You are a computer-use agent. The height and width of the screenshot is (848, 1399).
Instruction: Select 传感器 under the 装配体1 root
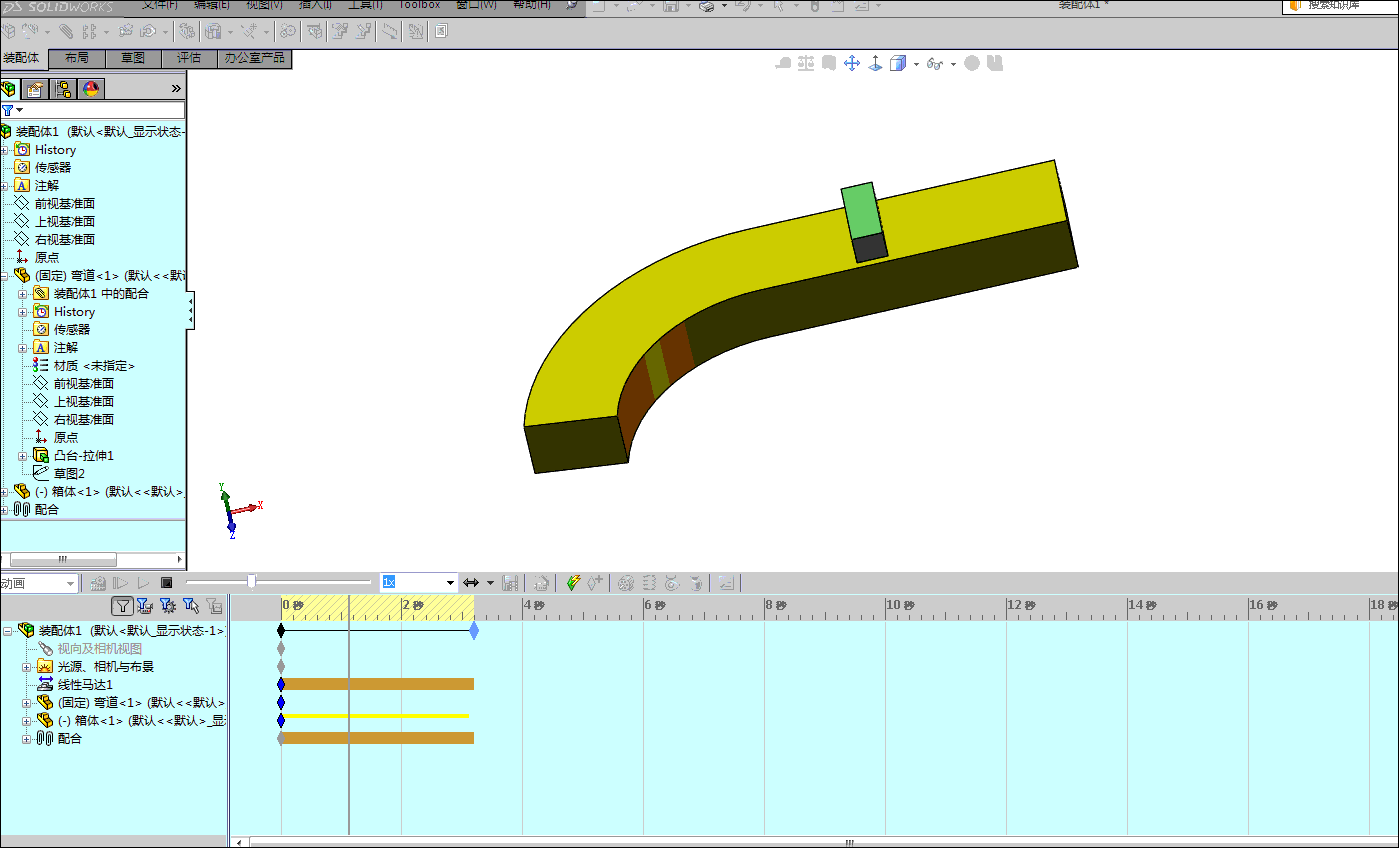tap(53, 168)
